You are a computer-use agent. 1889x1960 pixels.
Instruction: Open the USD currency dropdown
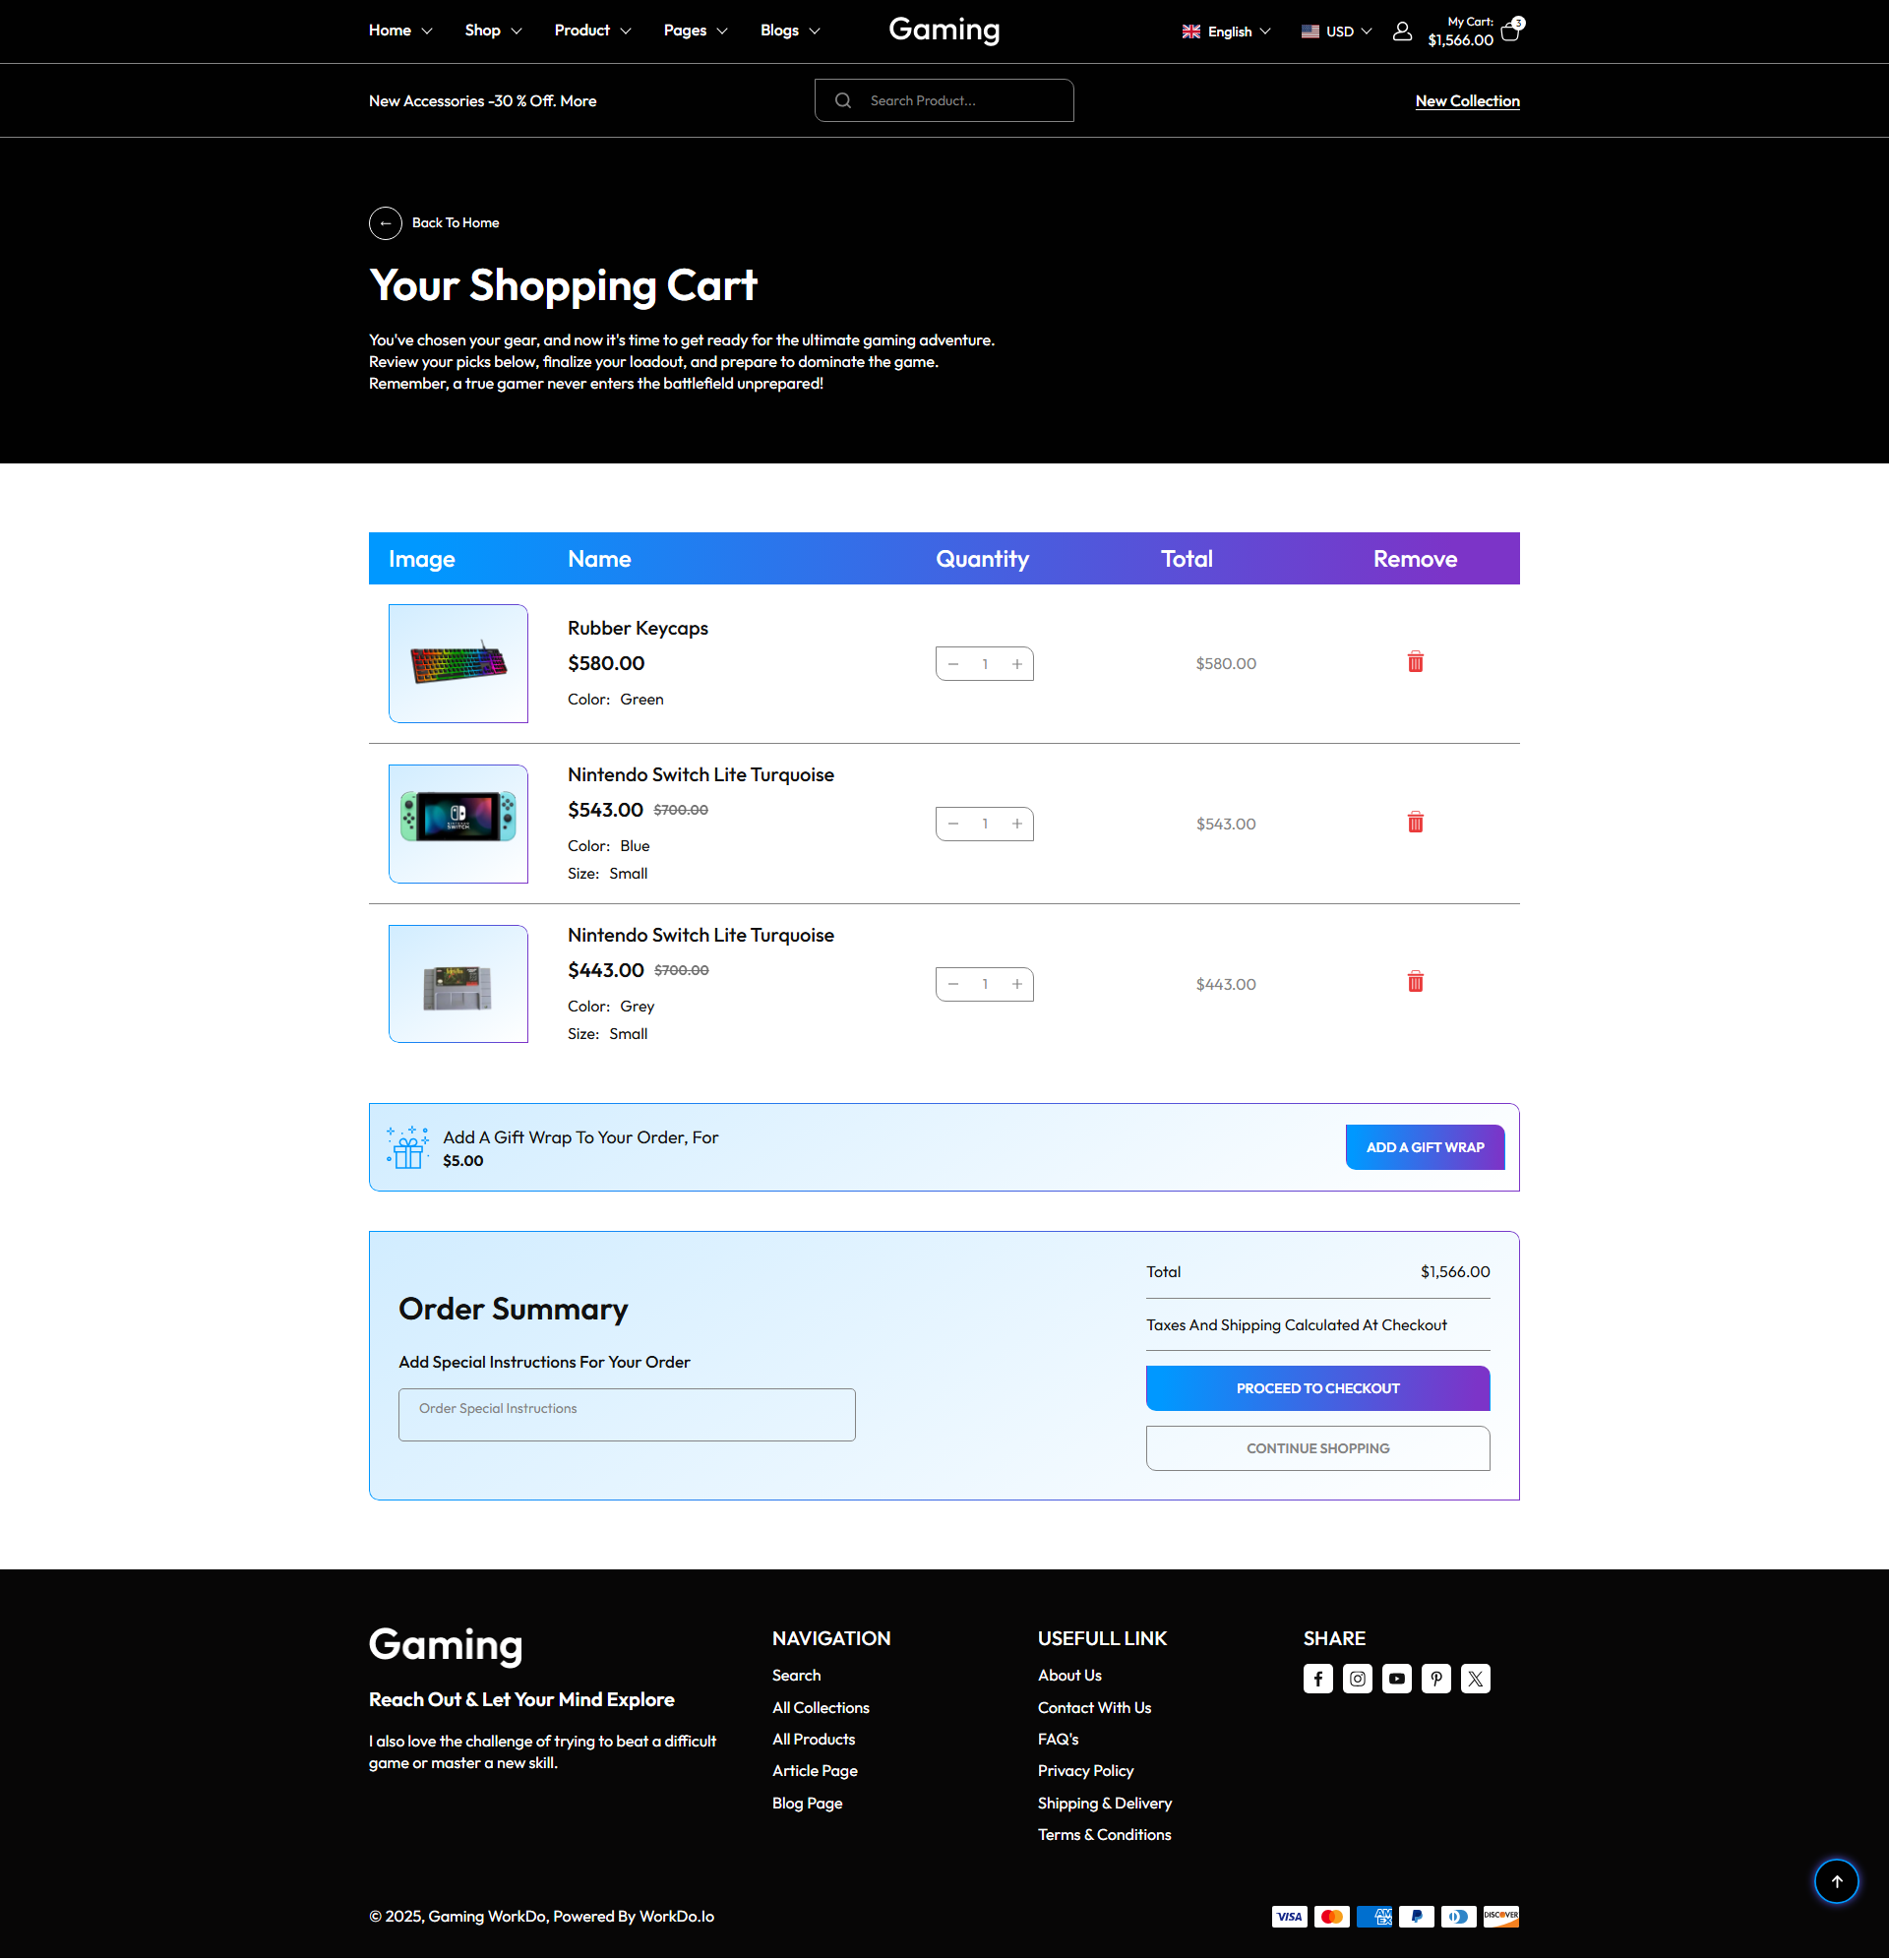(x=1336, y=31)
